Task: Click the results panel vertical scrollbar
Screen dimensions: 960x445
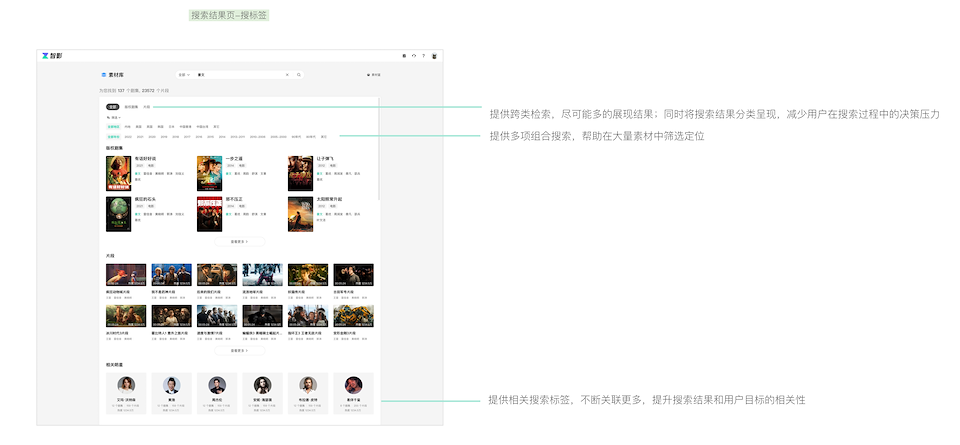Action: [379, 148]
